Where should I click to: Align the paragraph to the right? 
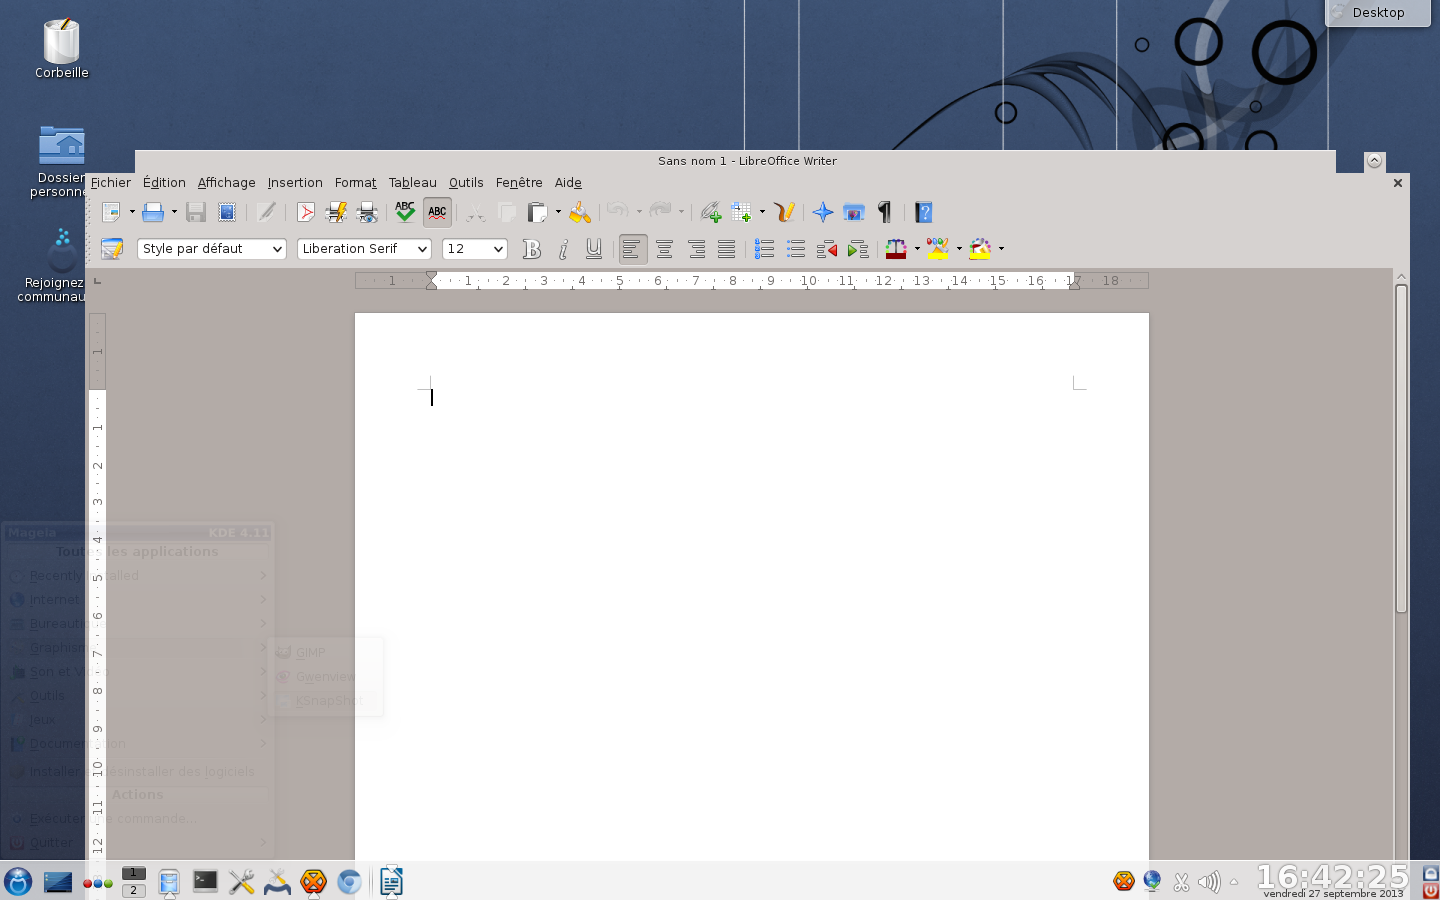[696, 249]
